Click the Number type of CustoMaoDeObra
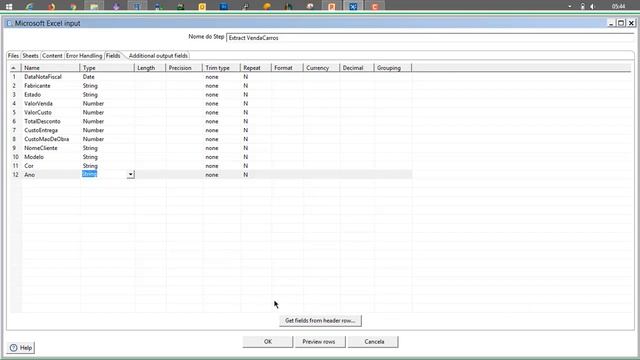 tap(93, 139)
